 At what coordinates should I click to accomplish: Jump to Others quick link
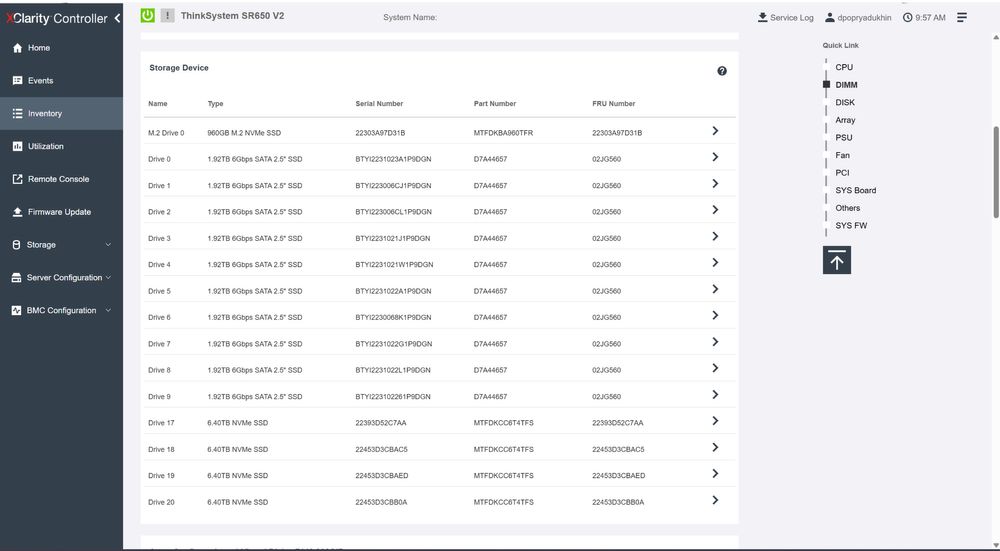click(848, 208)
